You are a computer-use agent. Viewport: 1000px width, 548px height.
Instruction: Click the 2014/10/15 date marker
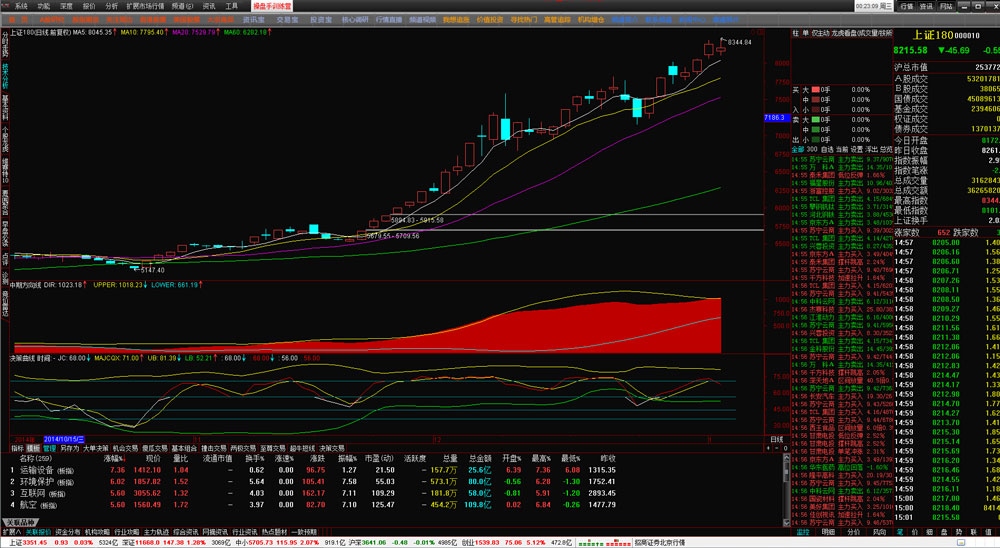click(64, 440)
